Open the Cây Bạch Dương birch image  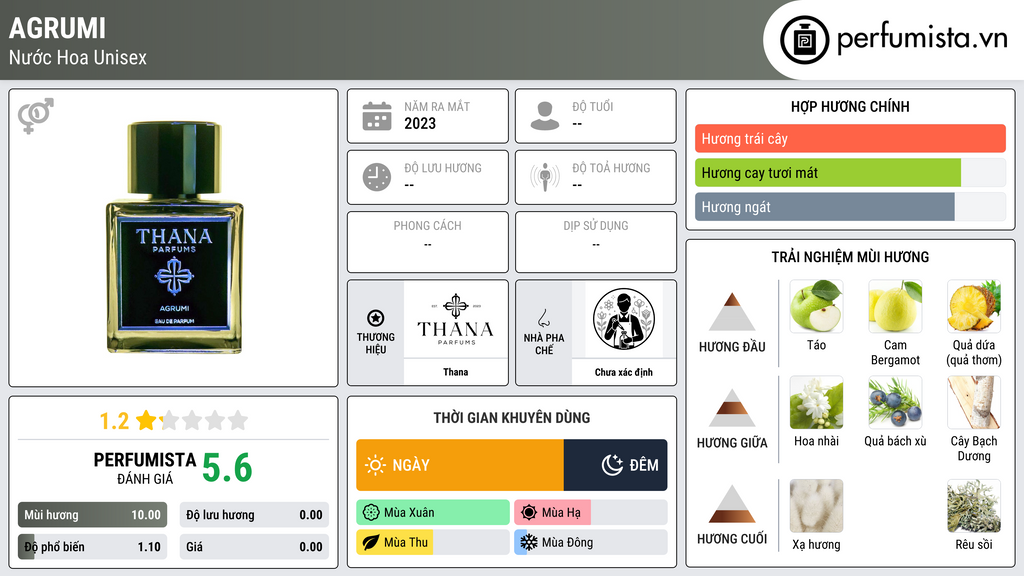point(974,402)
